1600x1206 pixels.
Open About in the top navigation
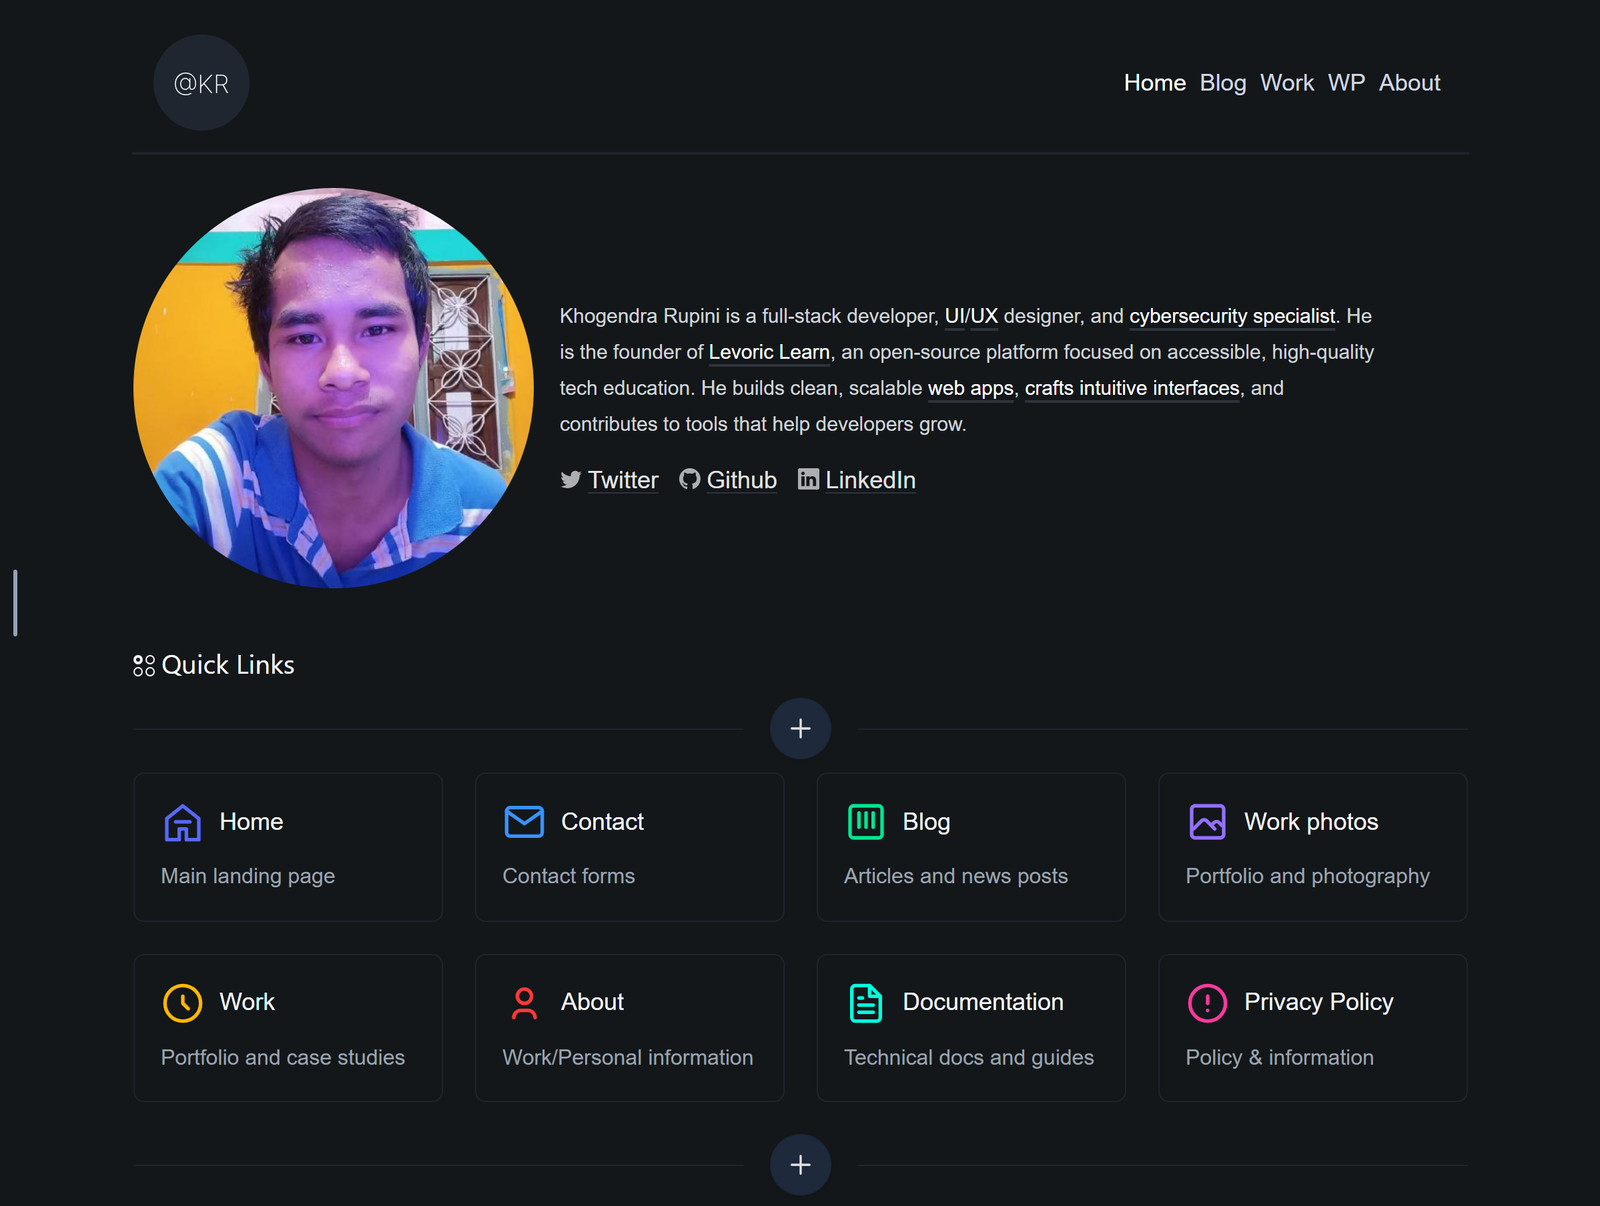(1409, 83)
